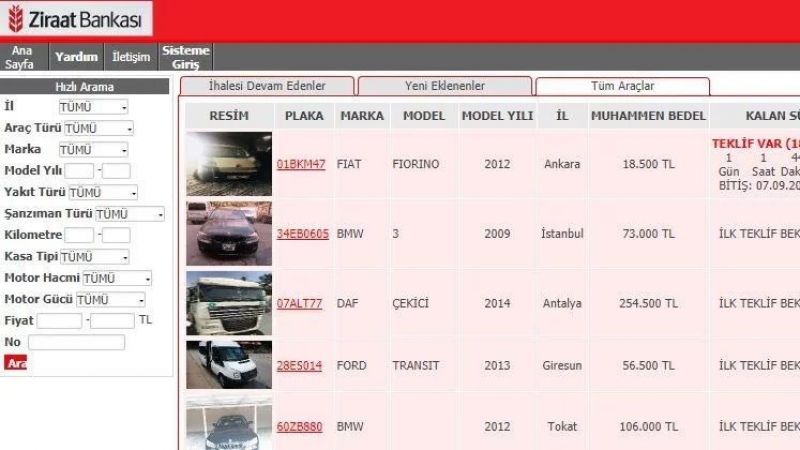The width and height of the screenshot is (800, 450).
Task: Open the Fiat Fiorino vehicle thumbnail
Action: click(x=229, y=164)
